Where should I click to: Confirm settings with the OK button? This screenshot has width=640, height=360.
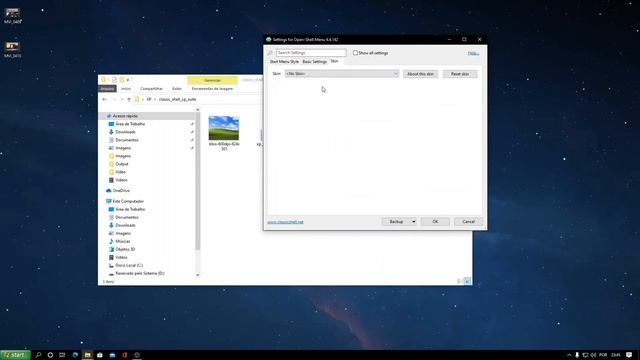click(x=435, y=222)
